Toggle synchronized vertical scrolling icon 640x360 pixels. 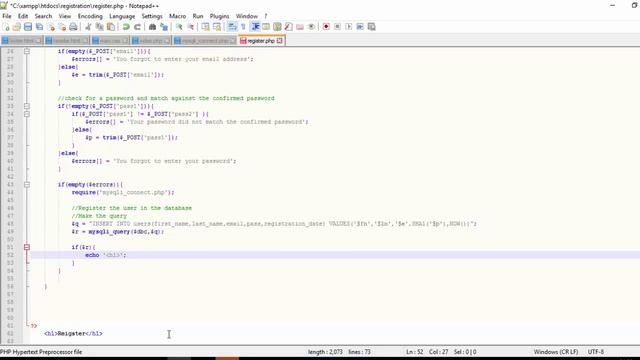205,27
